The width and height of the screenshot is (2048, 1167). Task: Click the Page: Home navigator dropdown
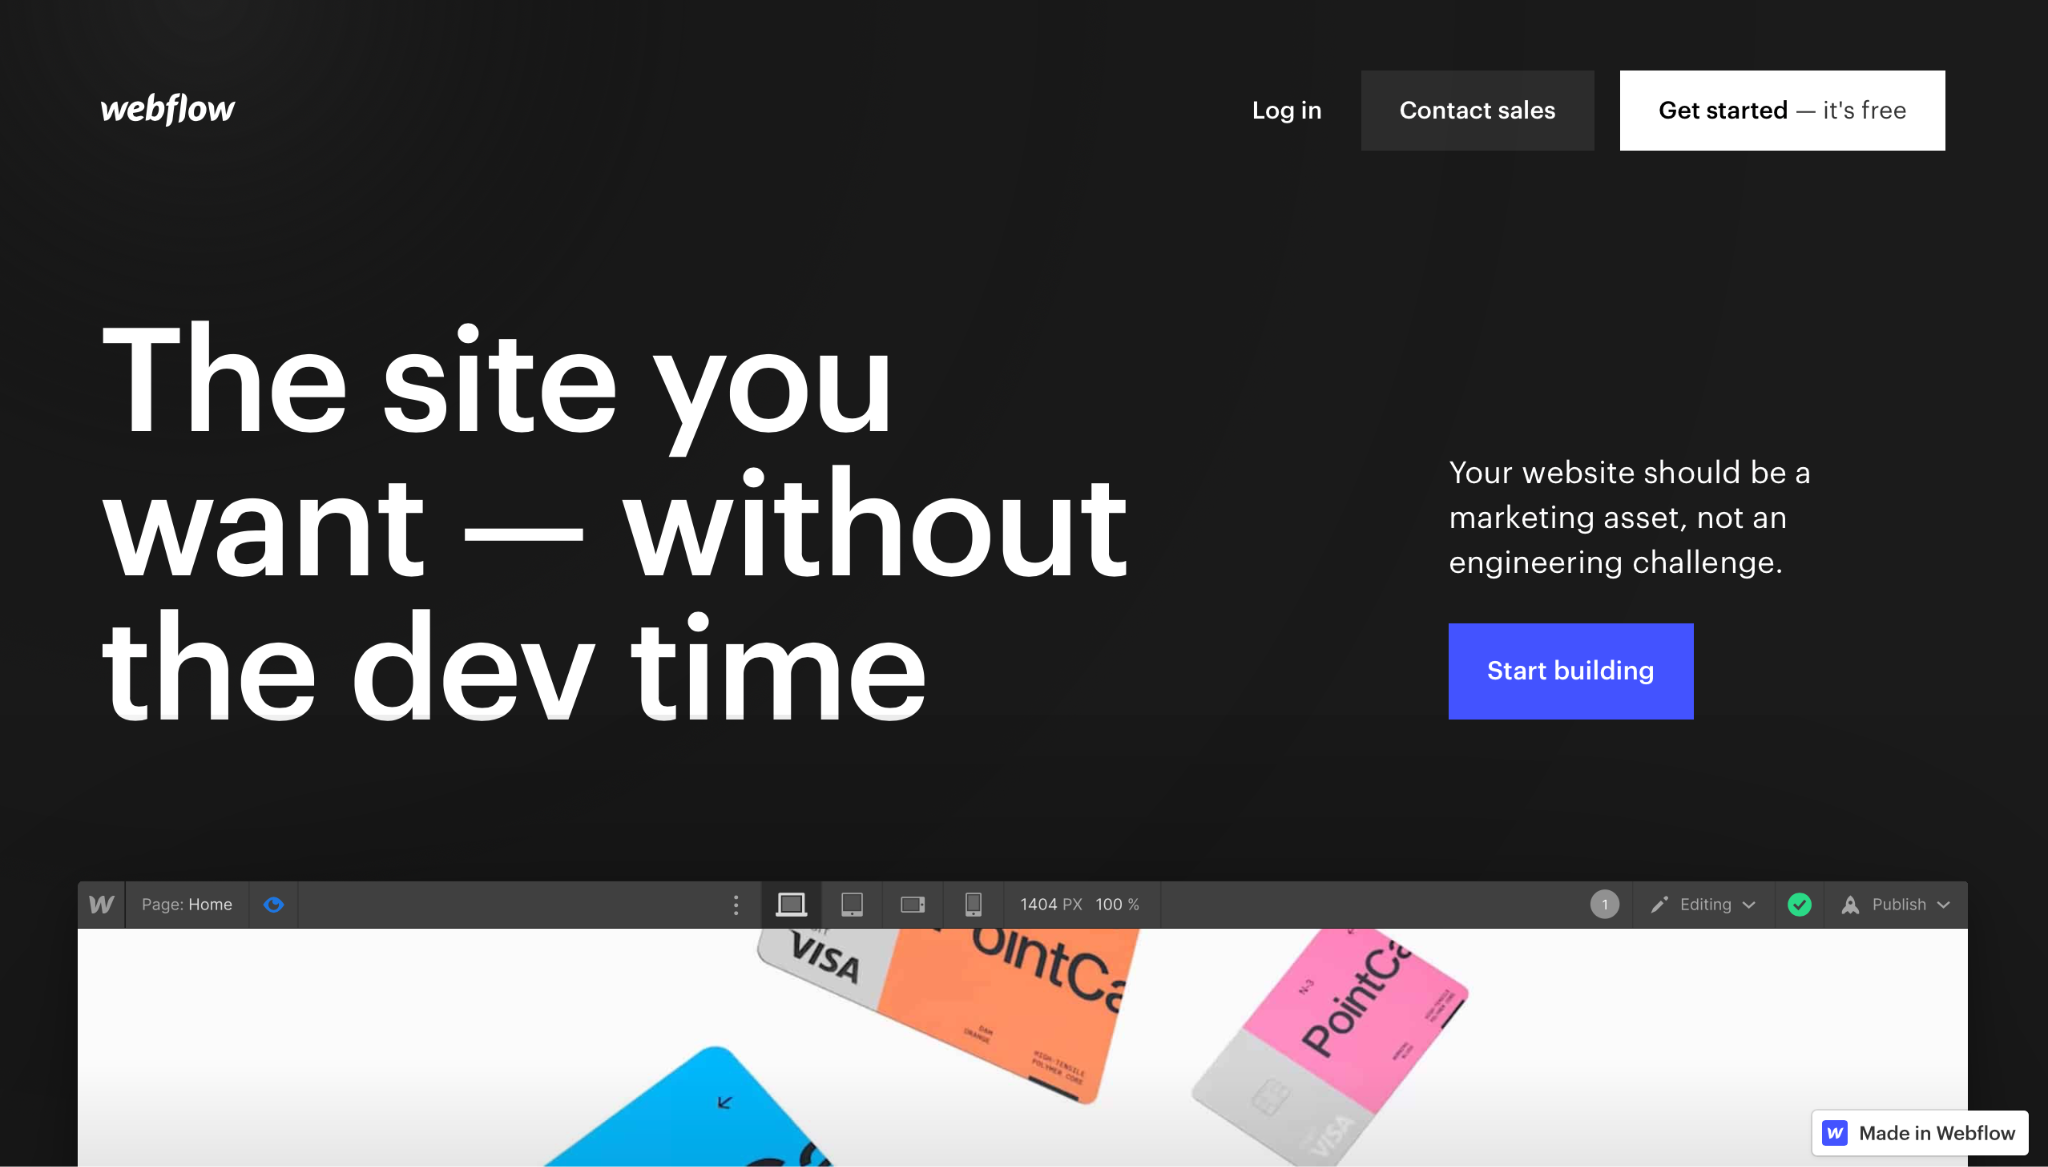pyautogui.click(x=187, y=904)
